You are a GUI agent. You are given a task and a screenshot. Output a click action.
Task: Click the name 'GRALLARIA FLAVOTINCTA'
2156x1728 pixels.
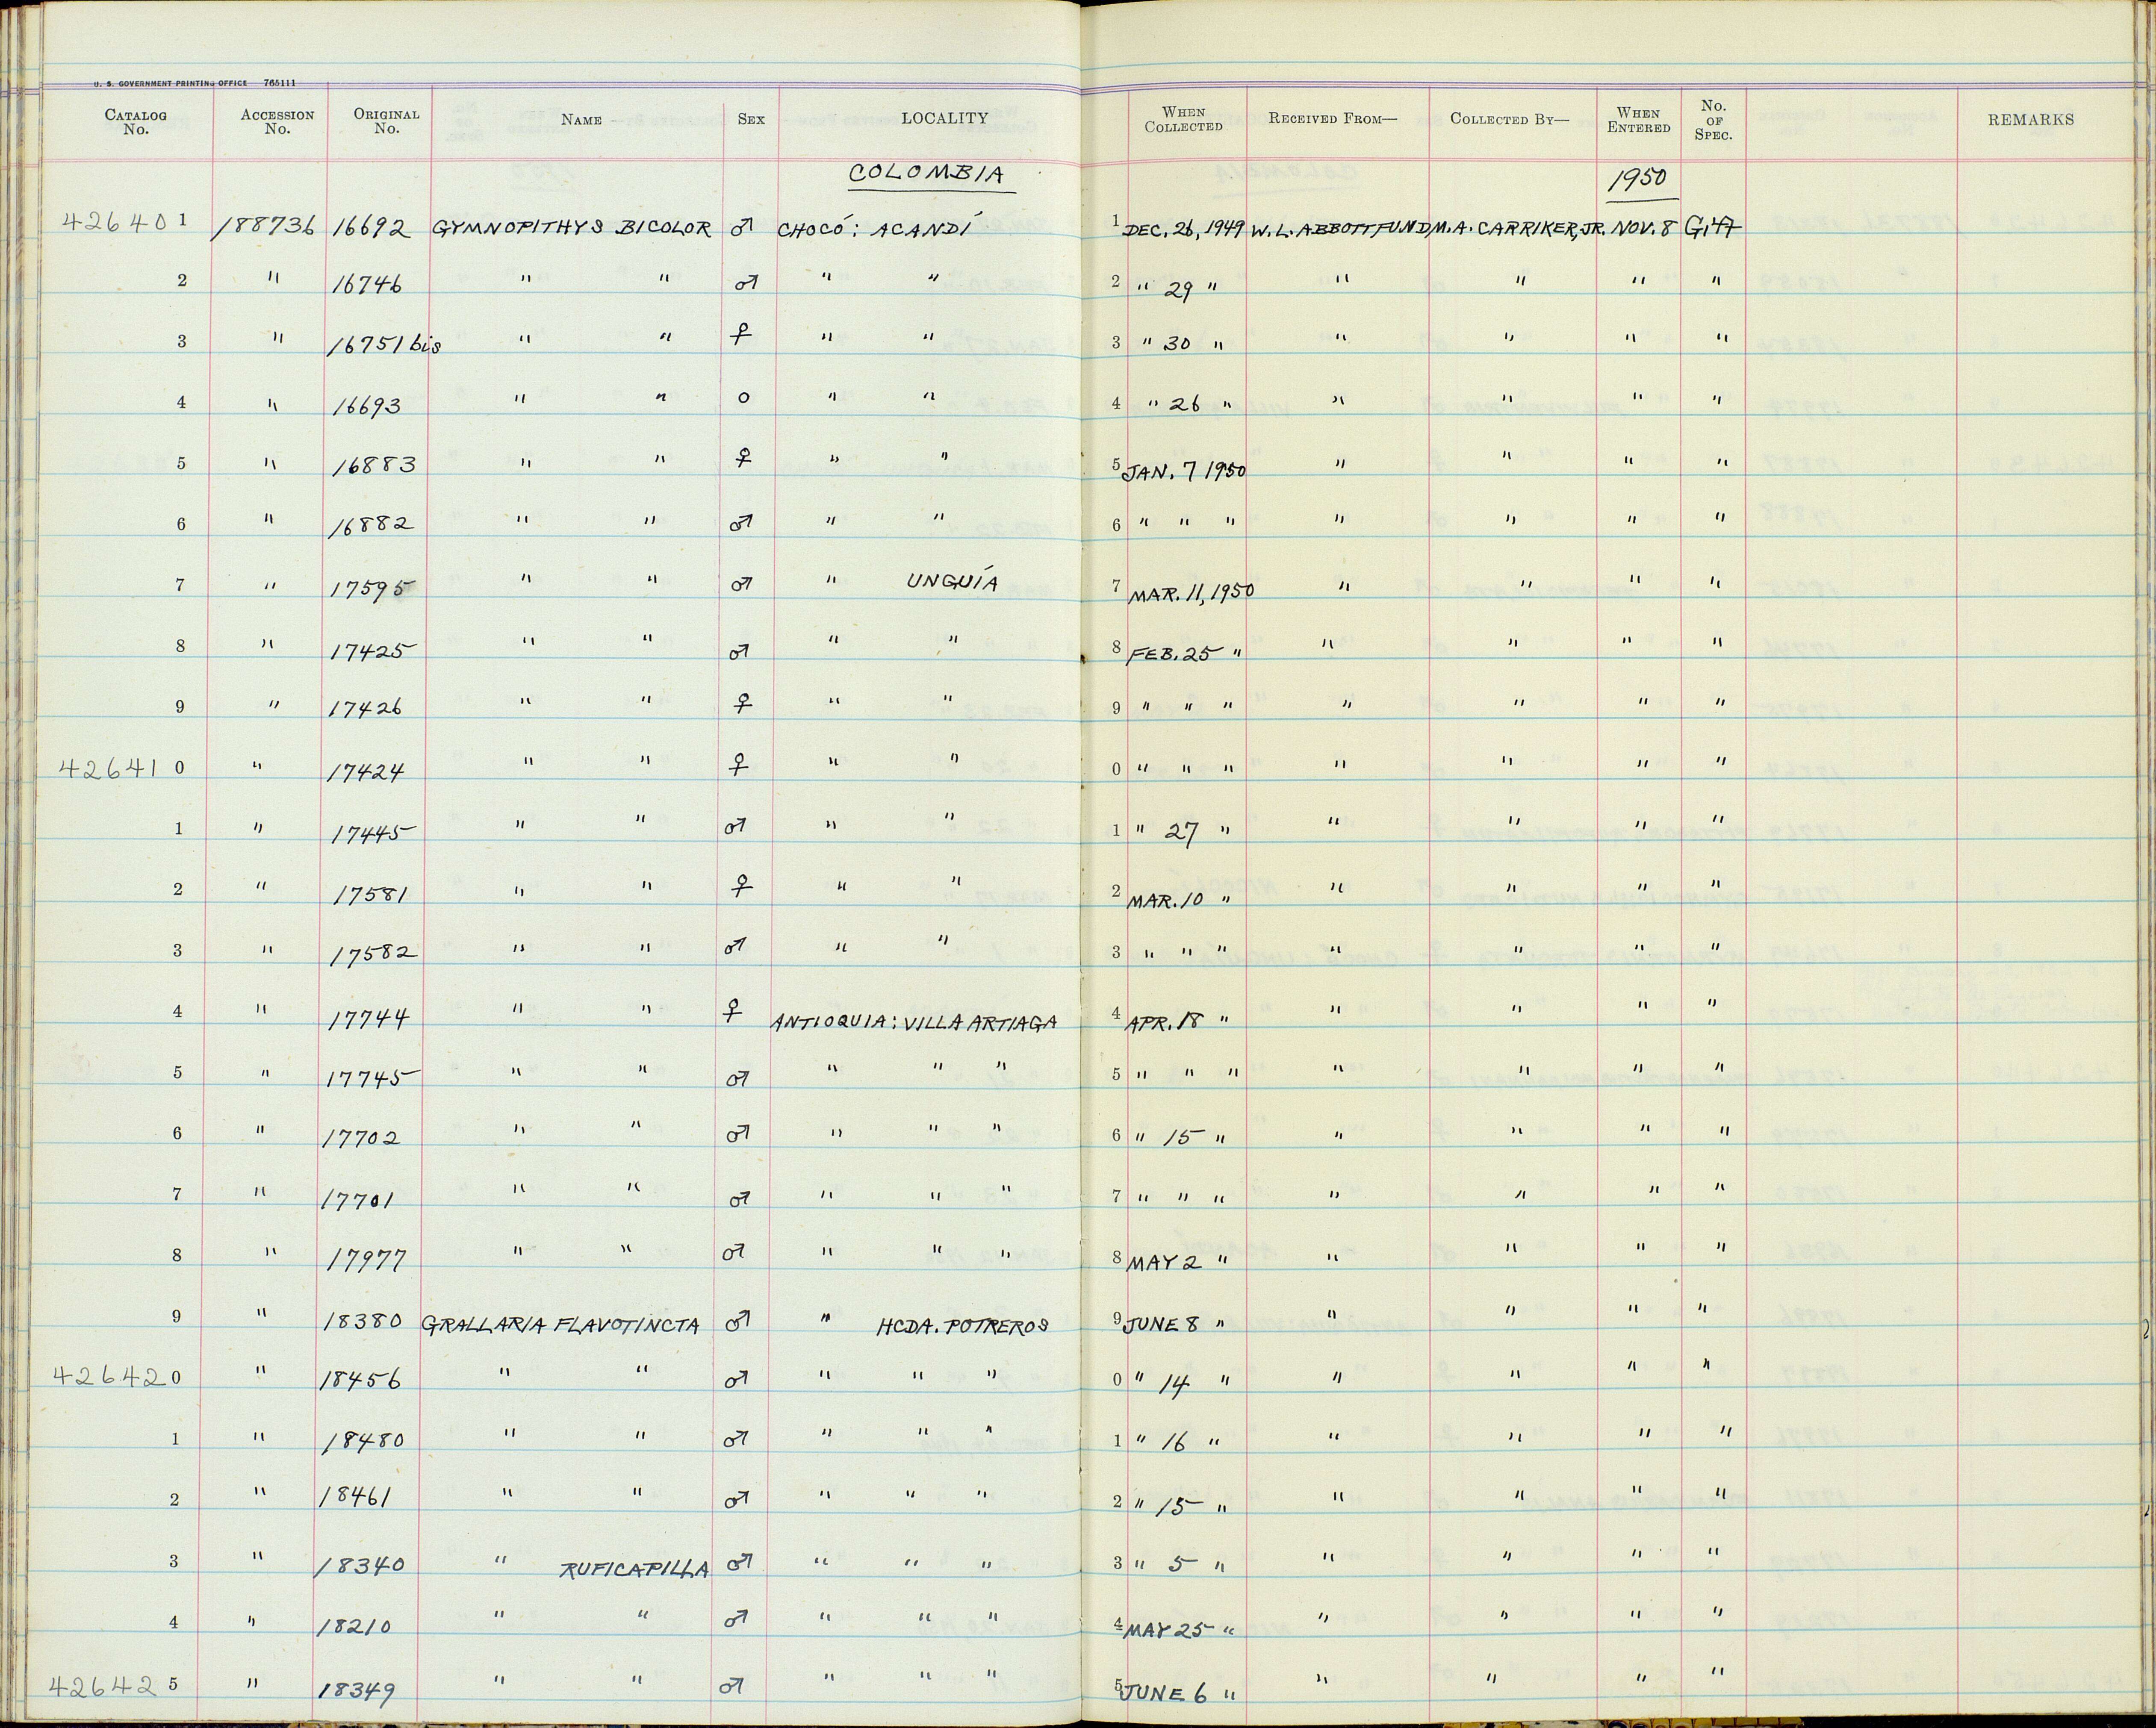point(561,1326)
